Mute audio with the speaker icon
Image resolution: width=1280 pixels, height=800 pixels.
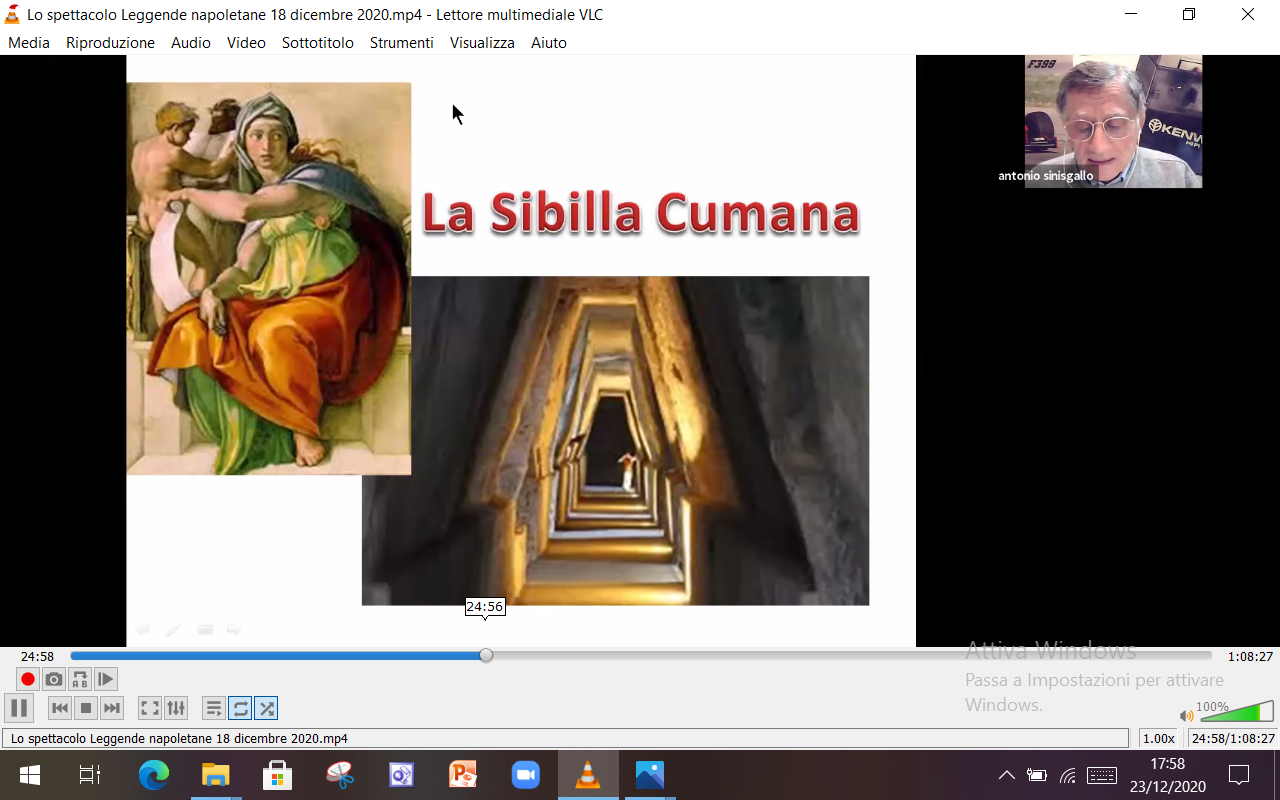click(1187, 715)
